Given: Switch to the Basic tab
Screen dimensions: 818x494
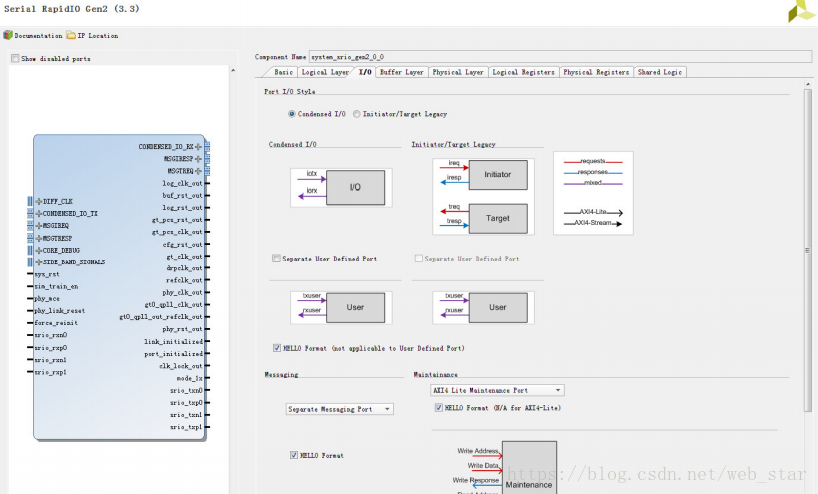Looking at the screenshot, I should click(284, 72).
